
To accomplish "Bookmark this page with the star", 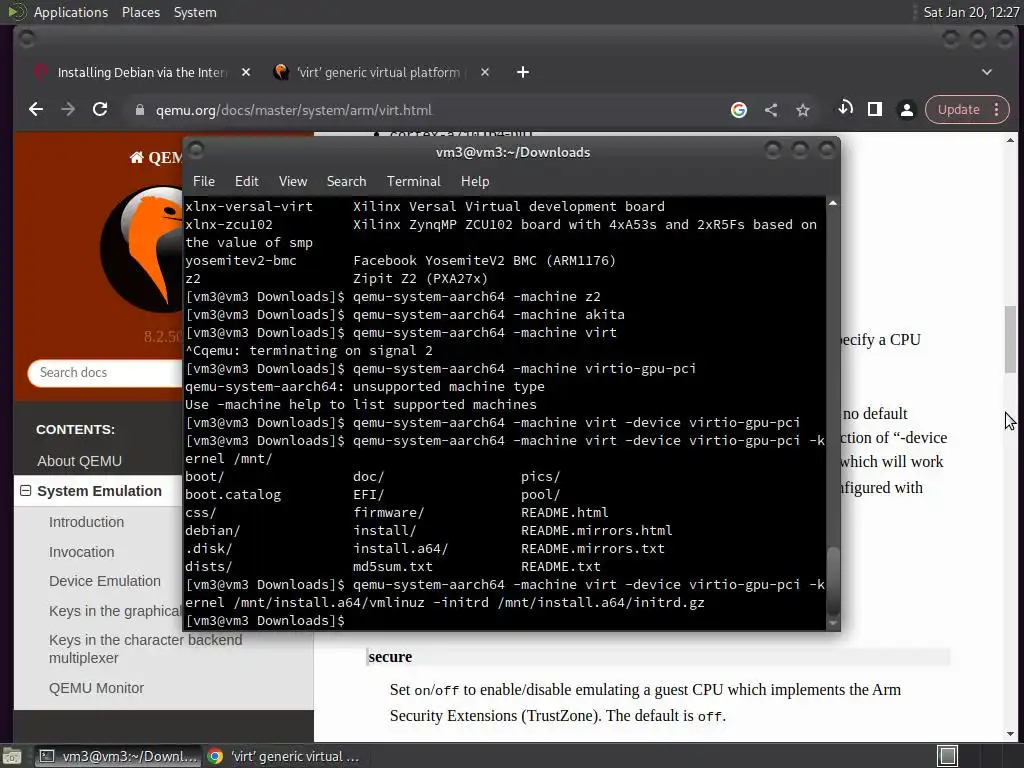I will pyautogui.click(x=803, y=110).
